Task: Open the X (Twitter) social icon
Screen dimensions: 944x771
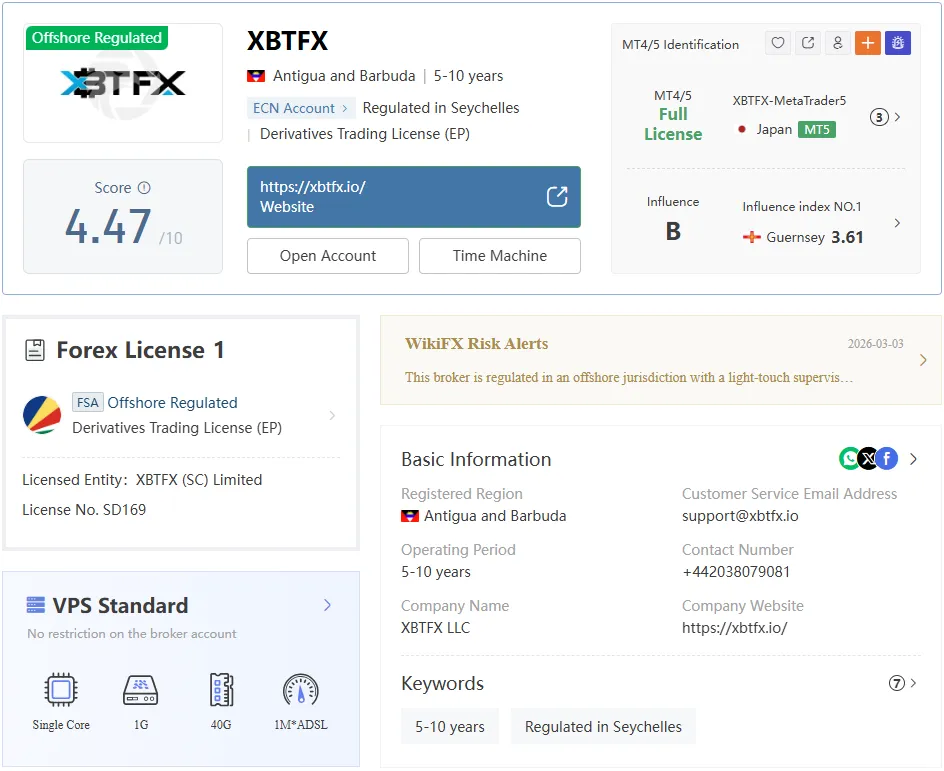Action: 868,459
